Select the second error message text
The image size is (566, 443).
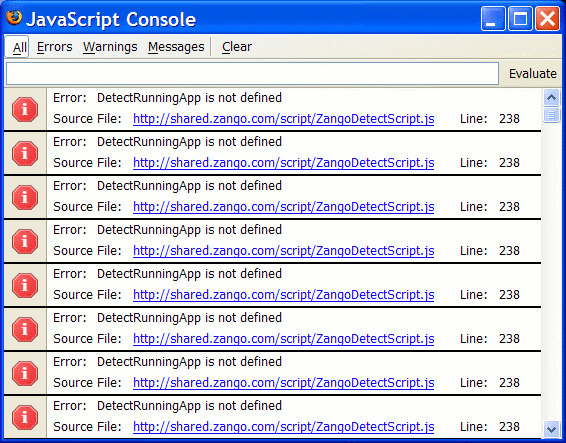(189, 142)
